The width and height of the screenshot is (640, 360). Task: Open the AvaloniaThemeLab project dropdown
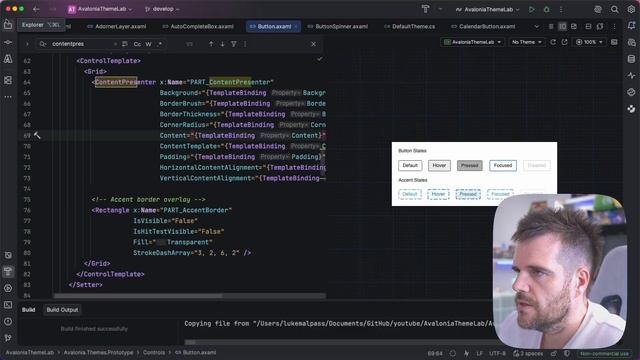point(100,9)
